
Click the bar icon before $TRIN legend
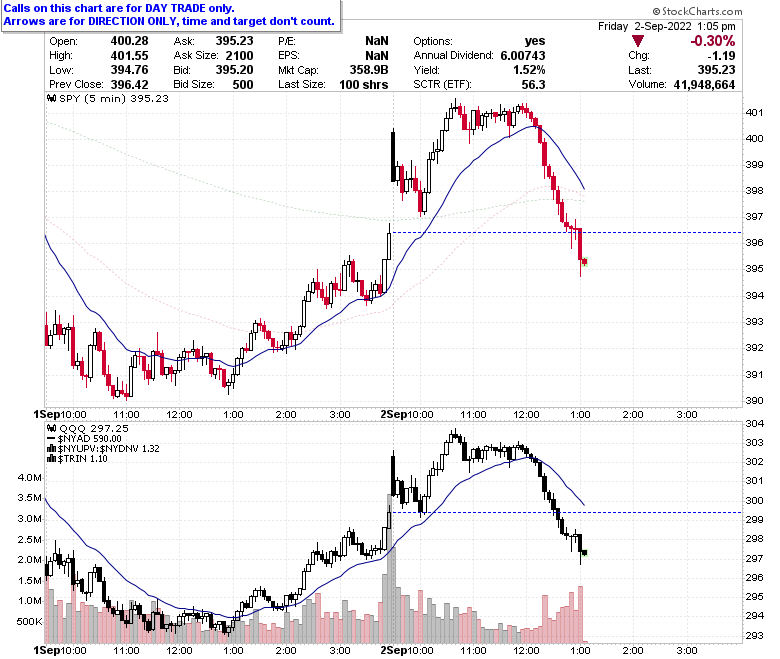click(x=51, y=459)
